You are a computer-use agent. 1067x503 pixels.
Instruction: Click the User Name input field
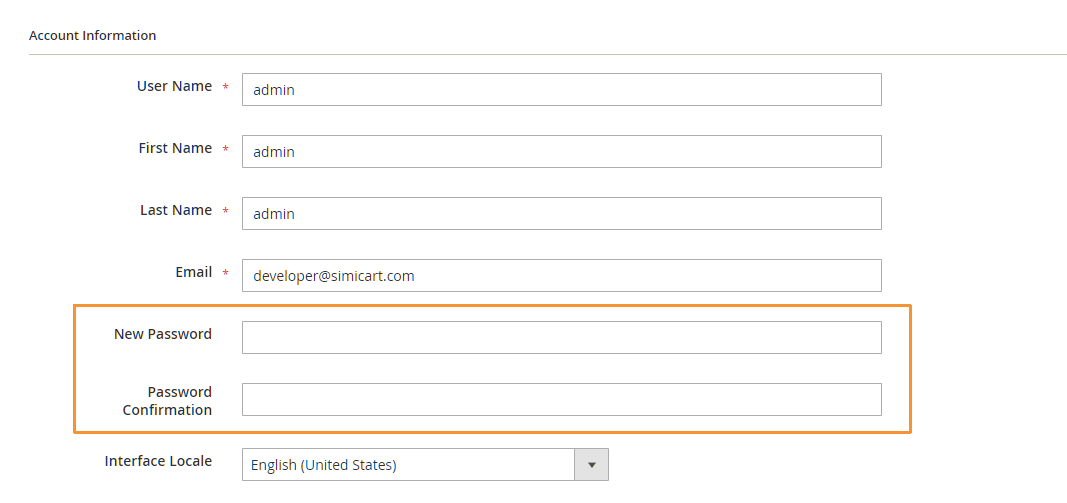pos(561,89)
